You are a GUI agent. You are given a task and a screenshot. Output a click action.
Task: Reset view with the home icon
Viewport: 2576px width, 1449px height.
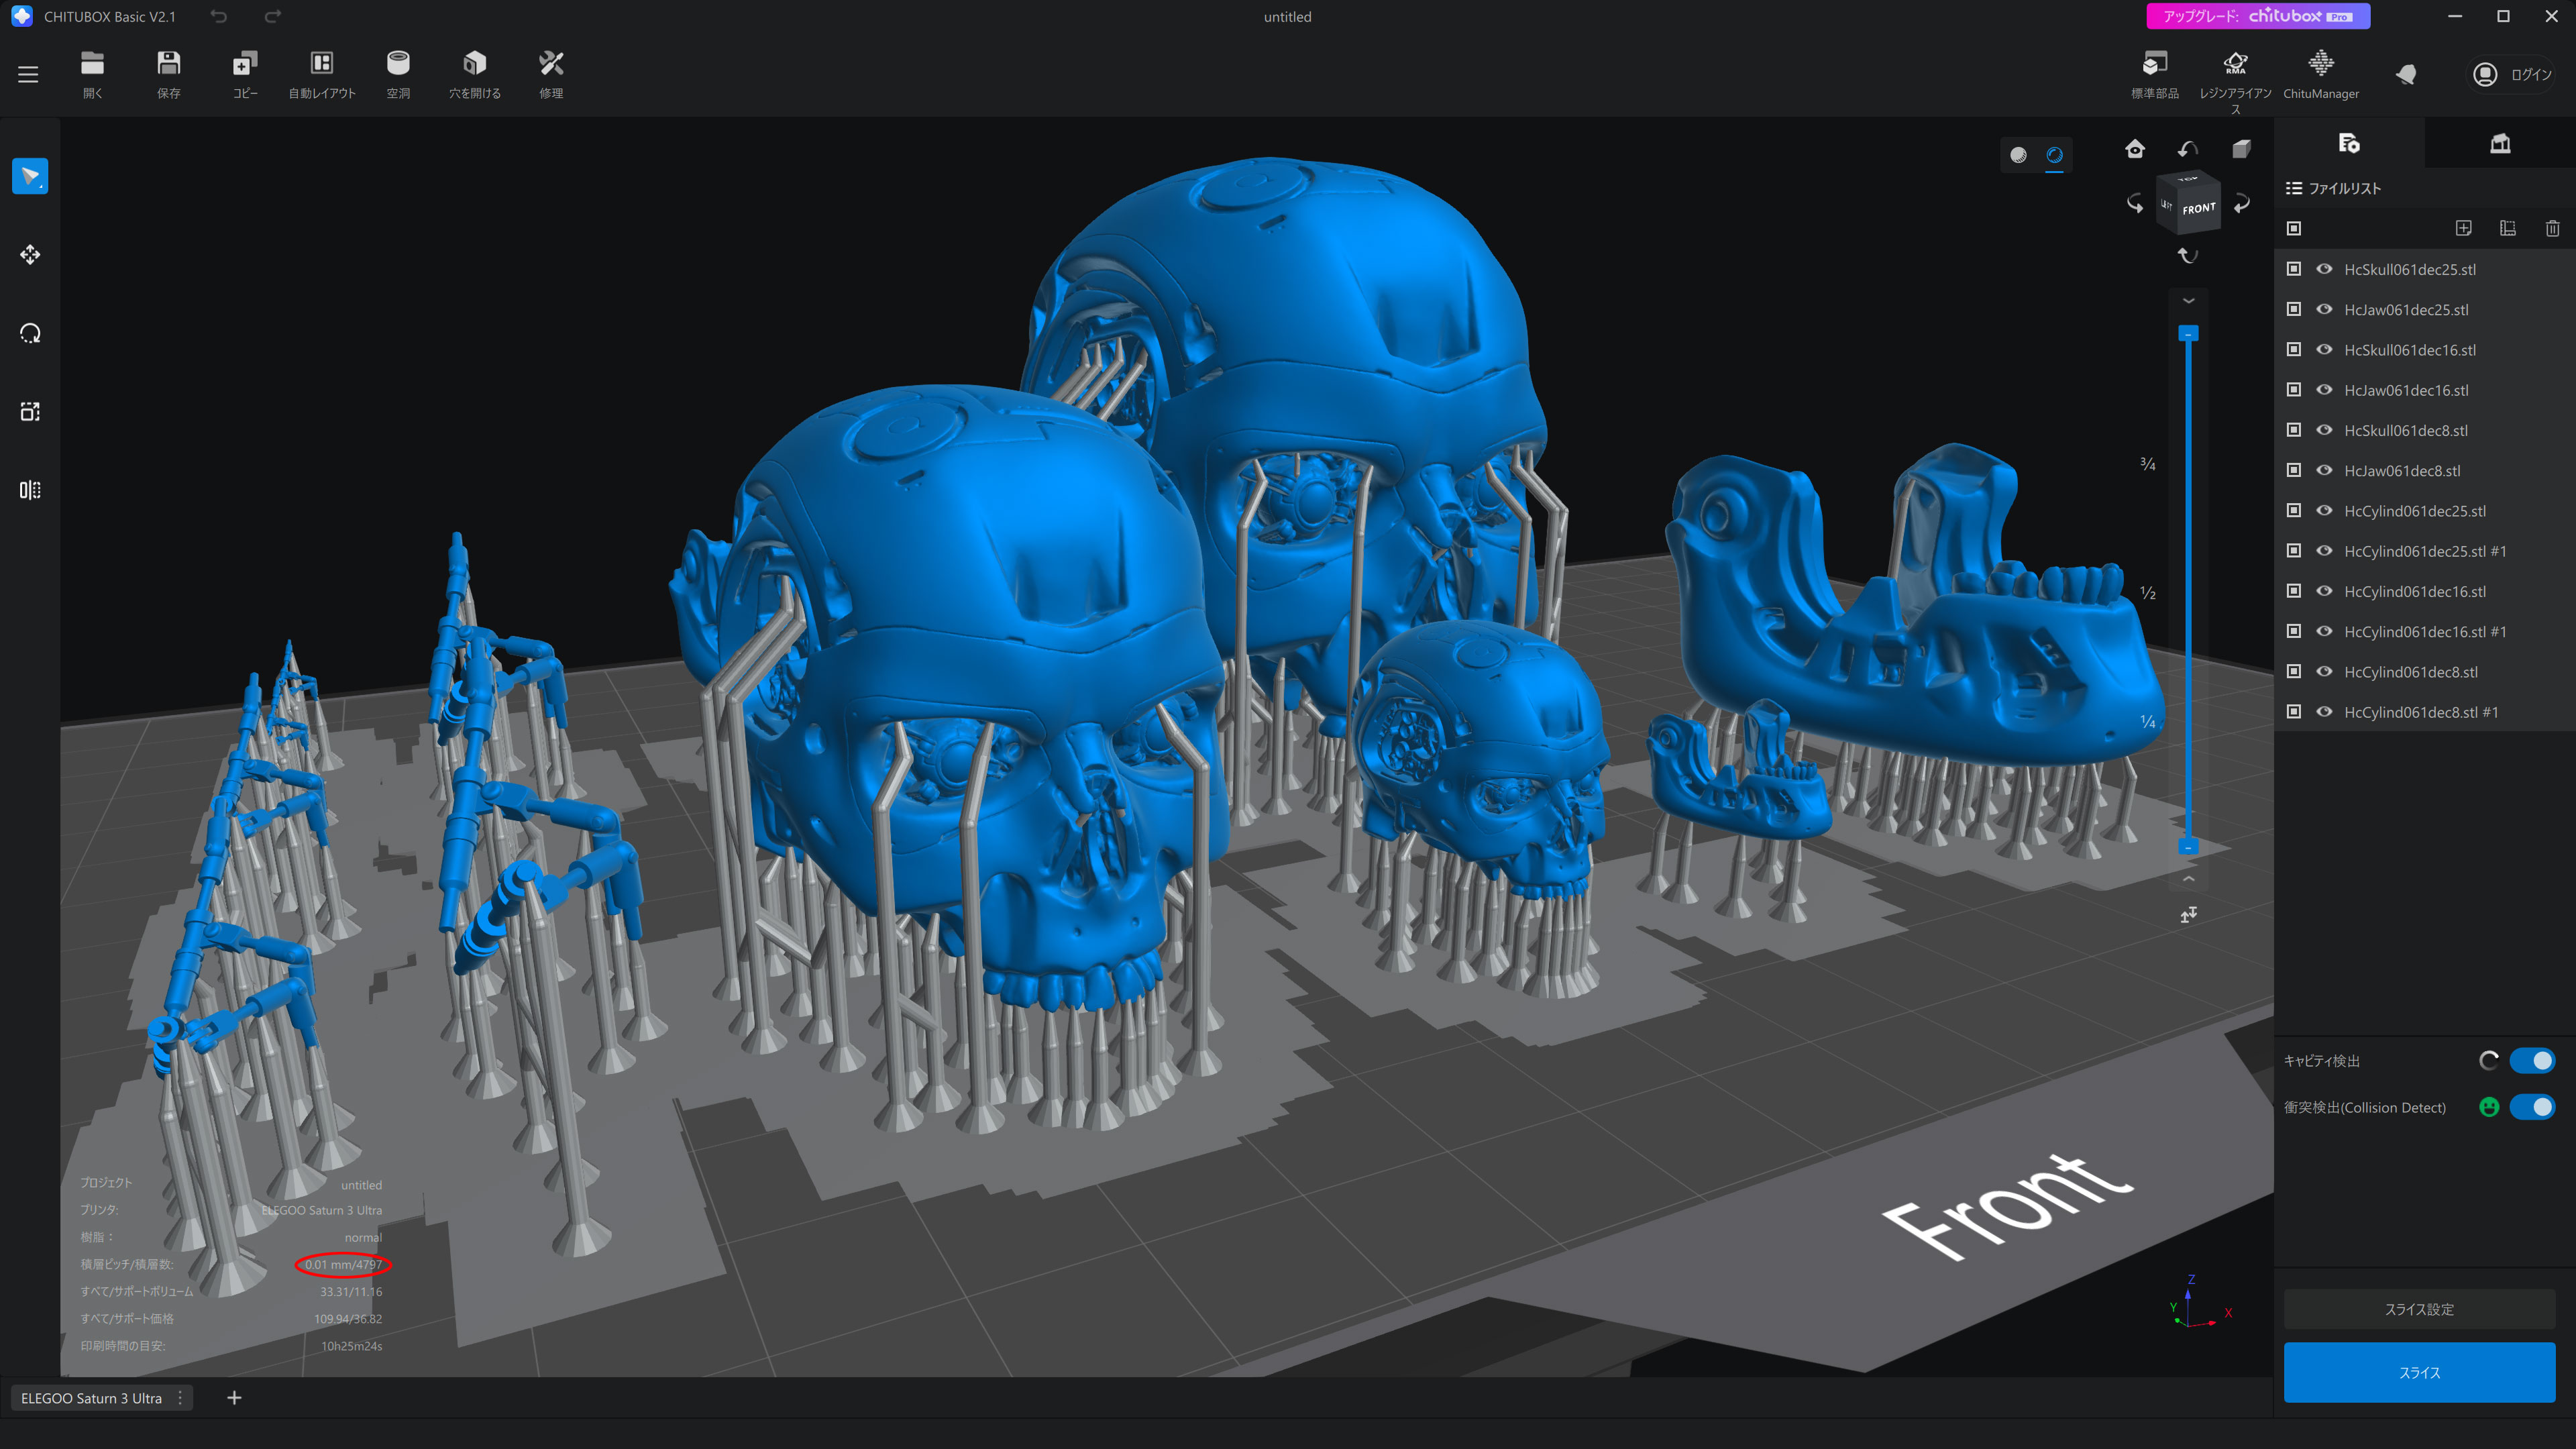tap(2135, 149)
